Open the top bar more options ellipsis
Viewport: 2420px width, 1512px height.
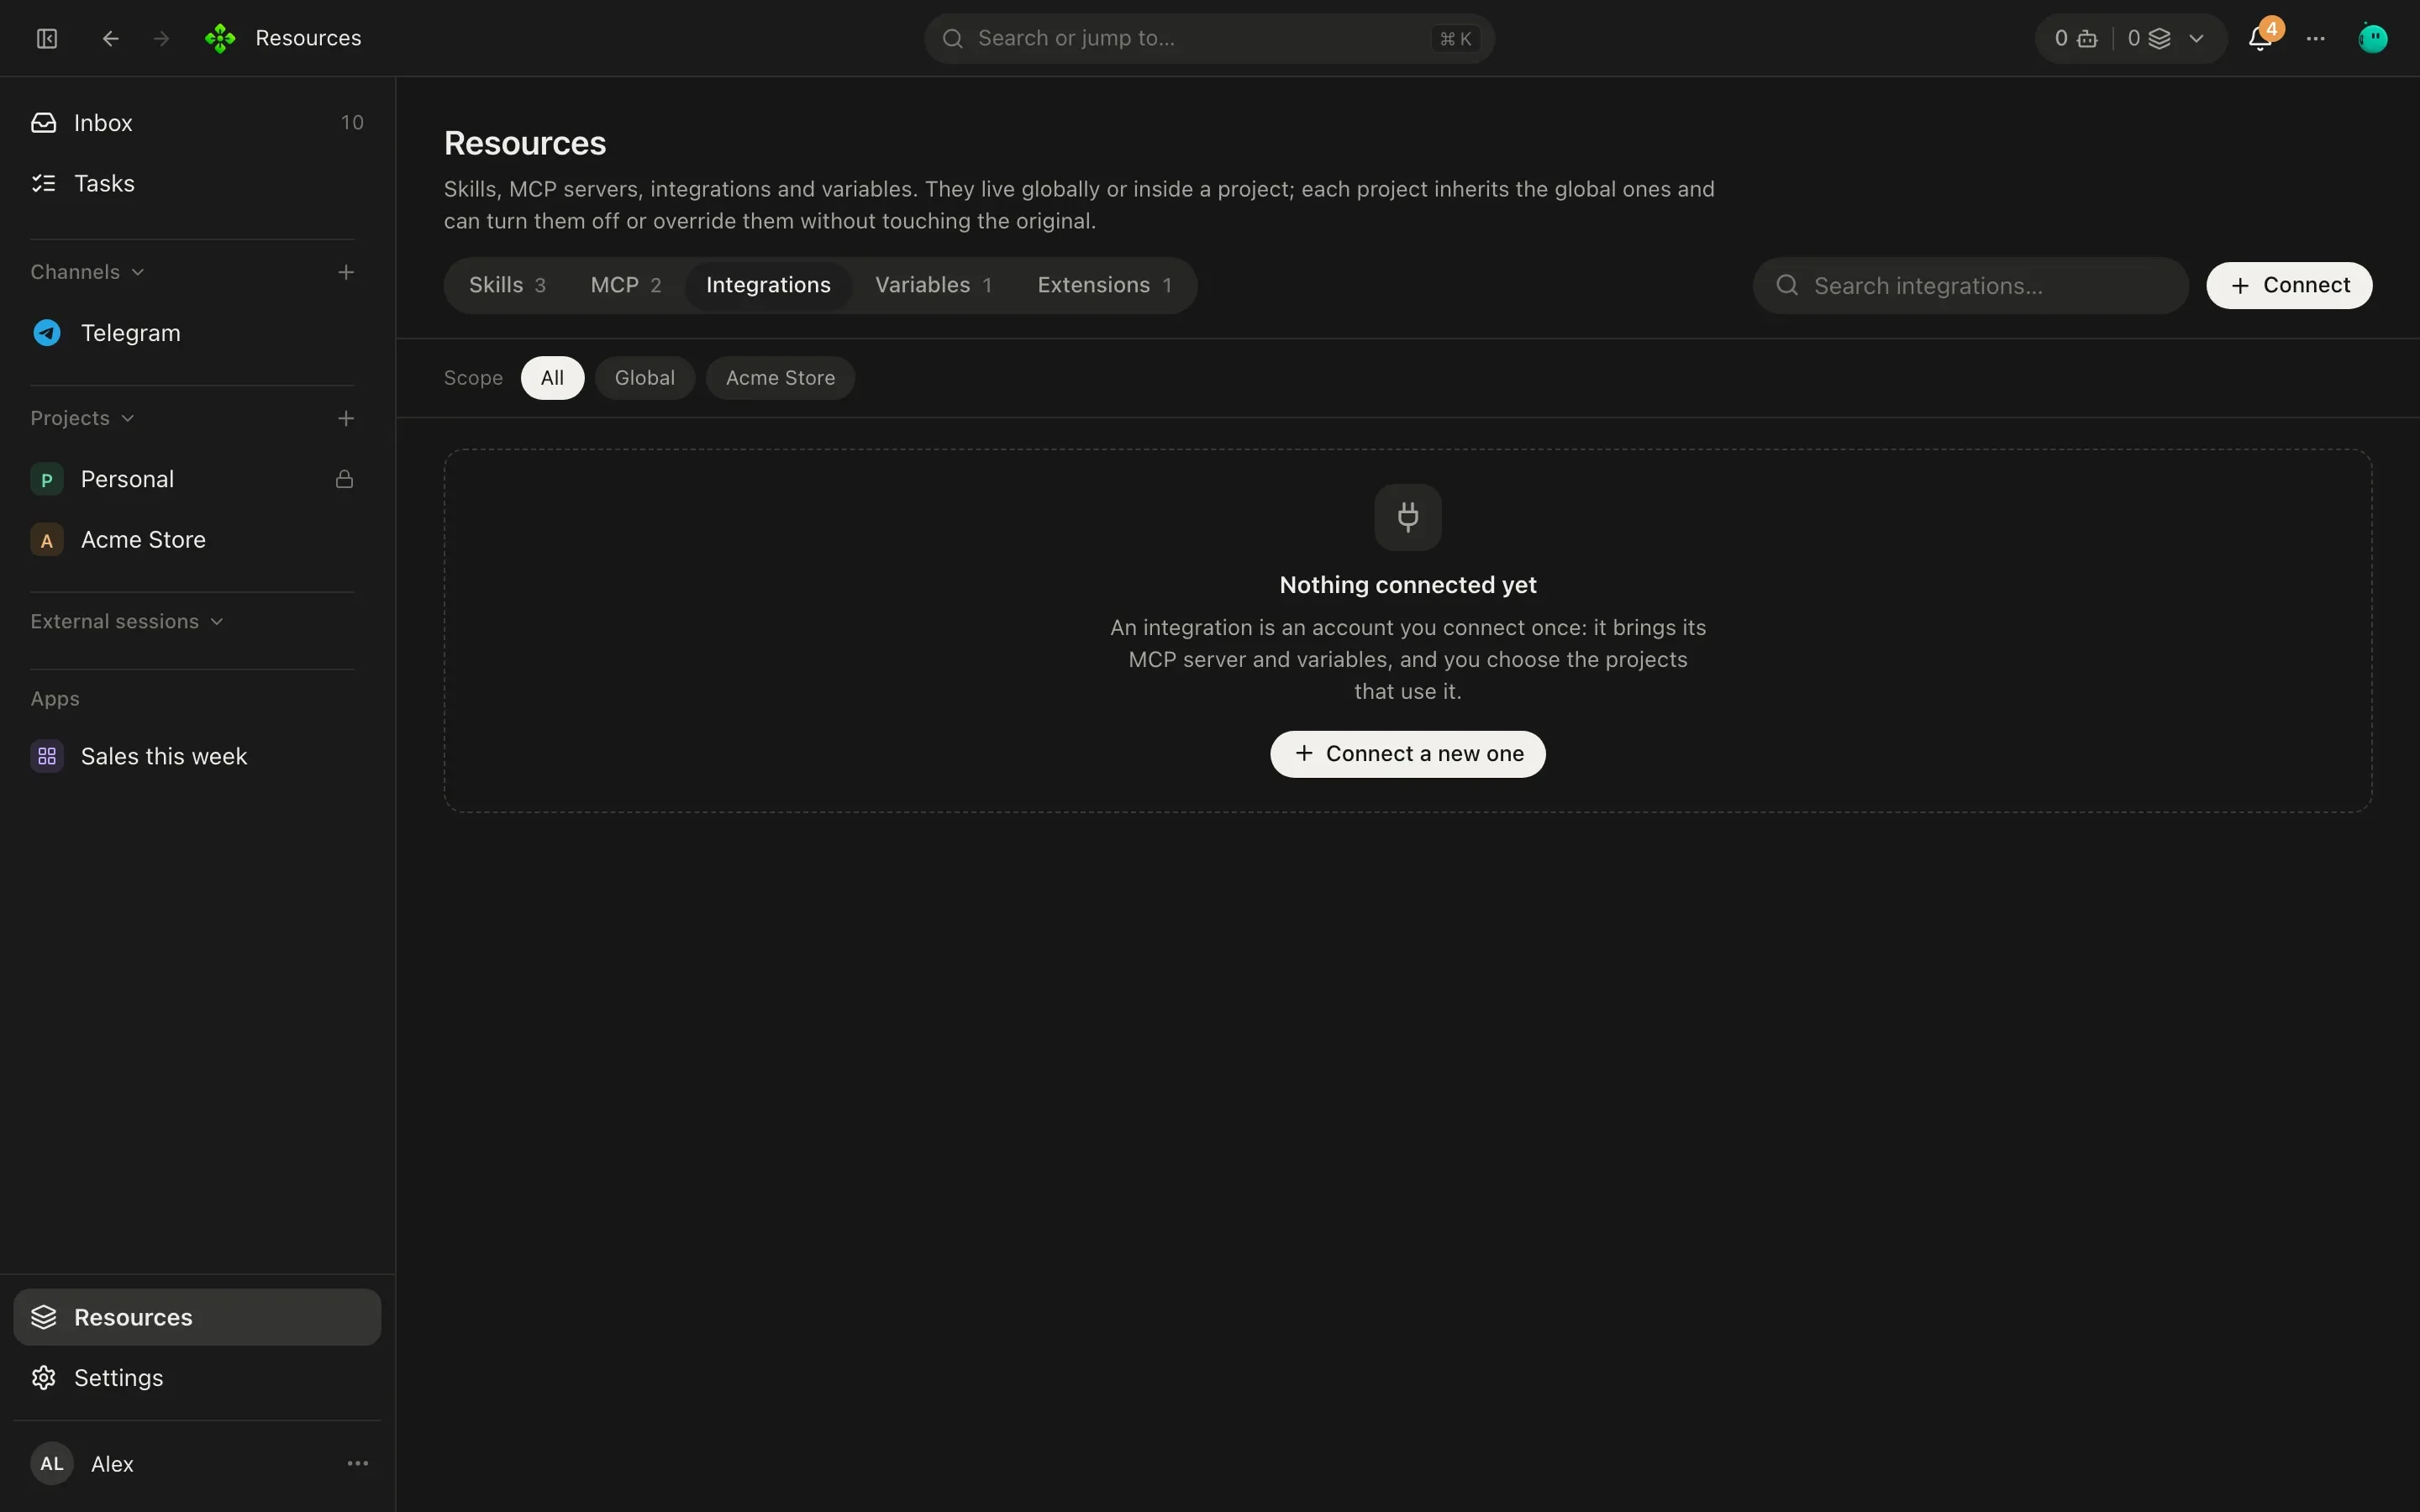(x=2316, y=38)
